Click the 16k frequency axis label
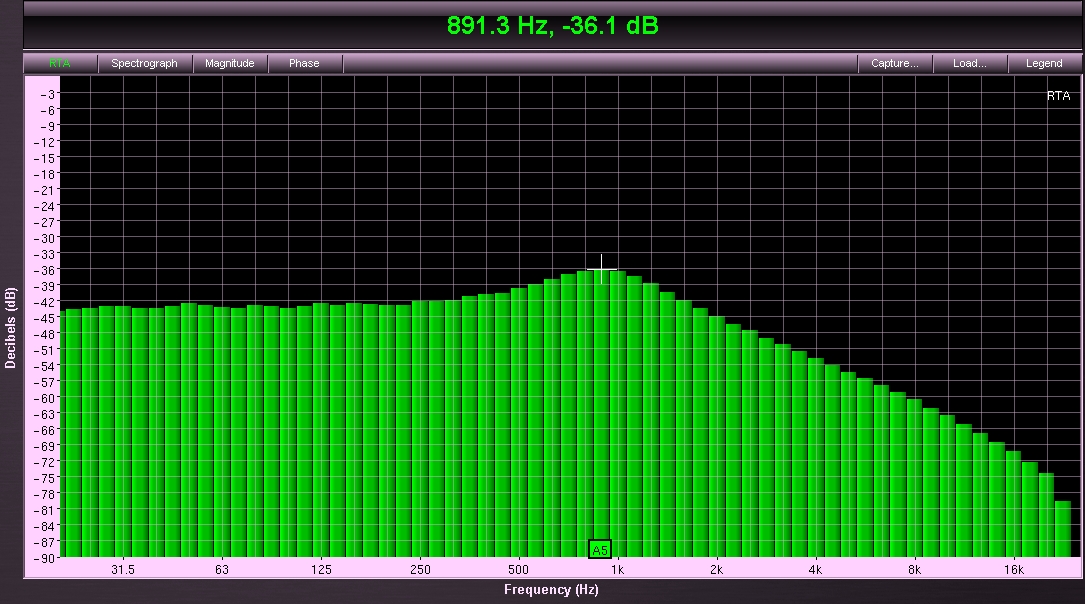This screenshot has height=604, width=1085. [x=1013, y=570]
